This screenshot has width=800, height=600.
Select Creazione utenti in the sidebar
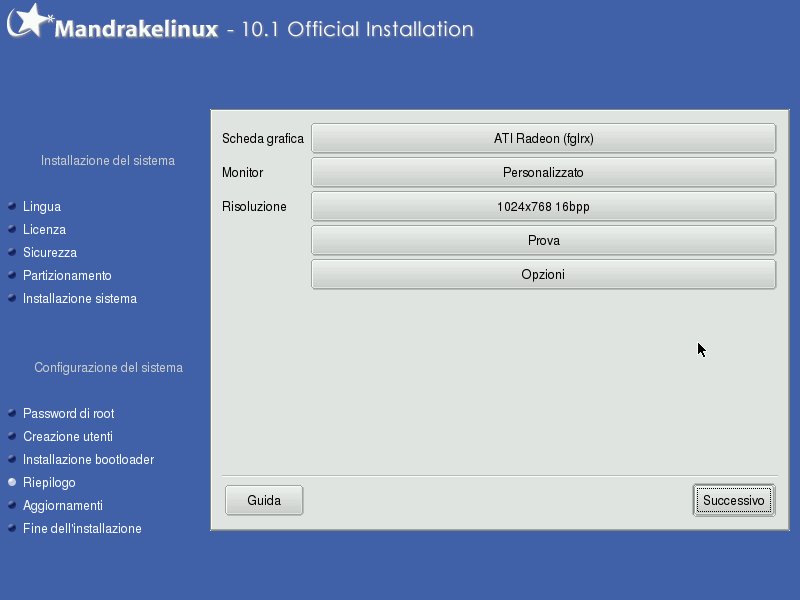[x=67, y=437]
